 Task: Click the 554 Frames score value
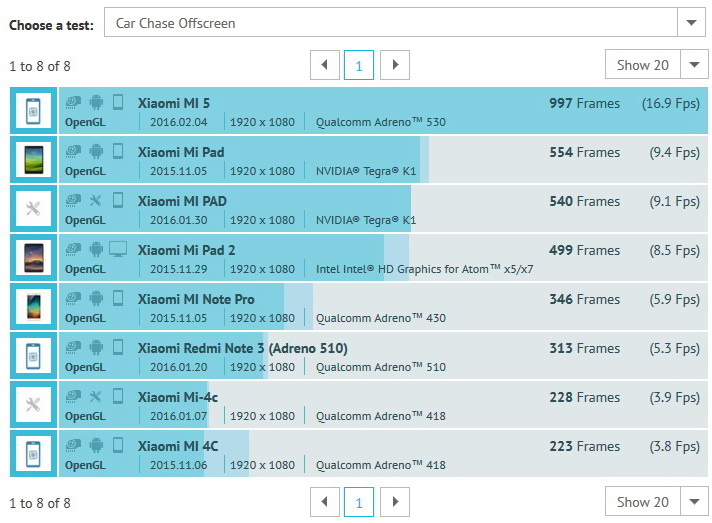tap(584, 152)
